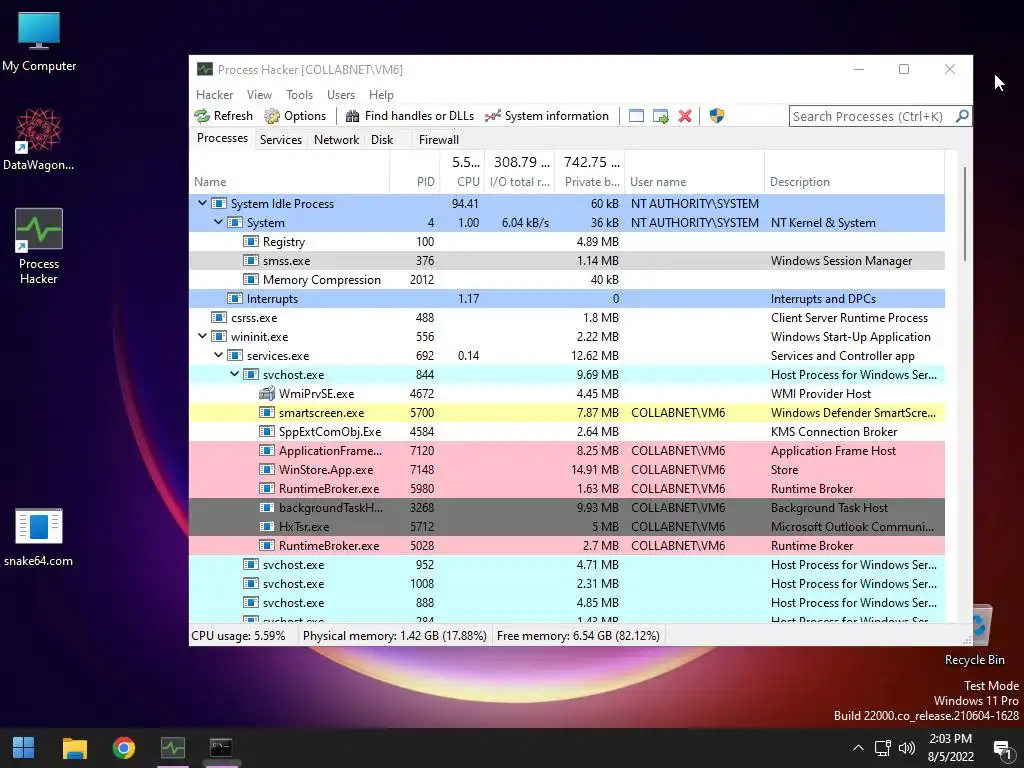Open the Windows Start button

pyautogui.click(x=24, y=748)
